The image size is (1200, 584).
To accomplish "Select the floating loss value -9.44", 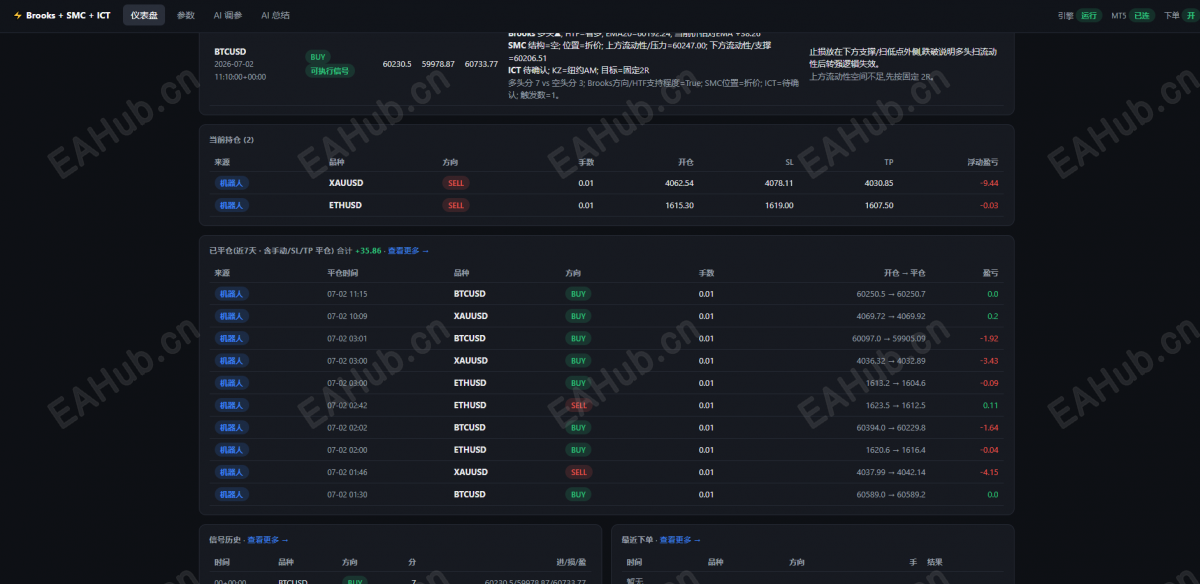I will pyautogui.click(x=989, y=183).
